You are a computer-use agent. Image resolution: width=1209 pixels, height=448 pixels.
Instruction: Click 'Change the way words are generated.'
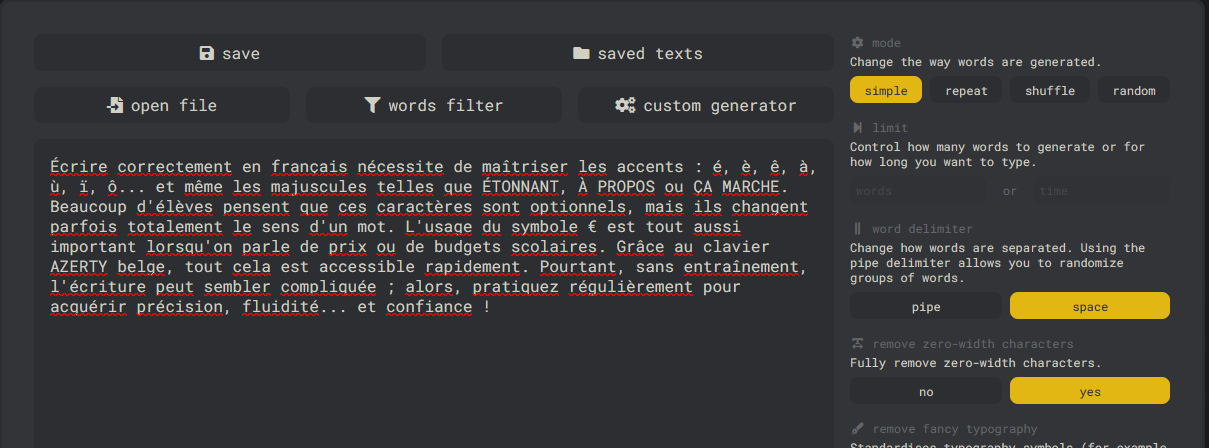click(x=975, y=62)
